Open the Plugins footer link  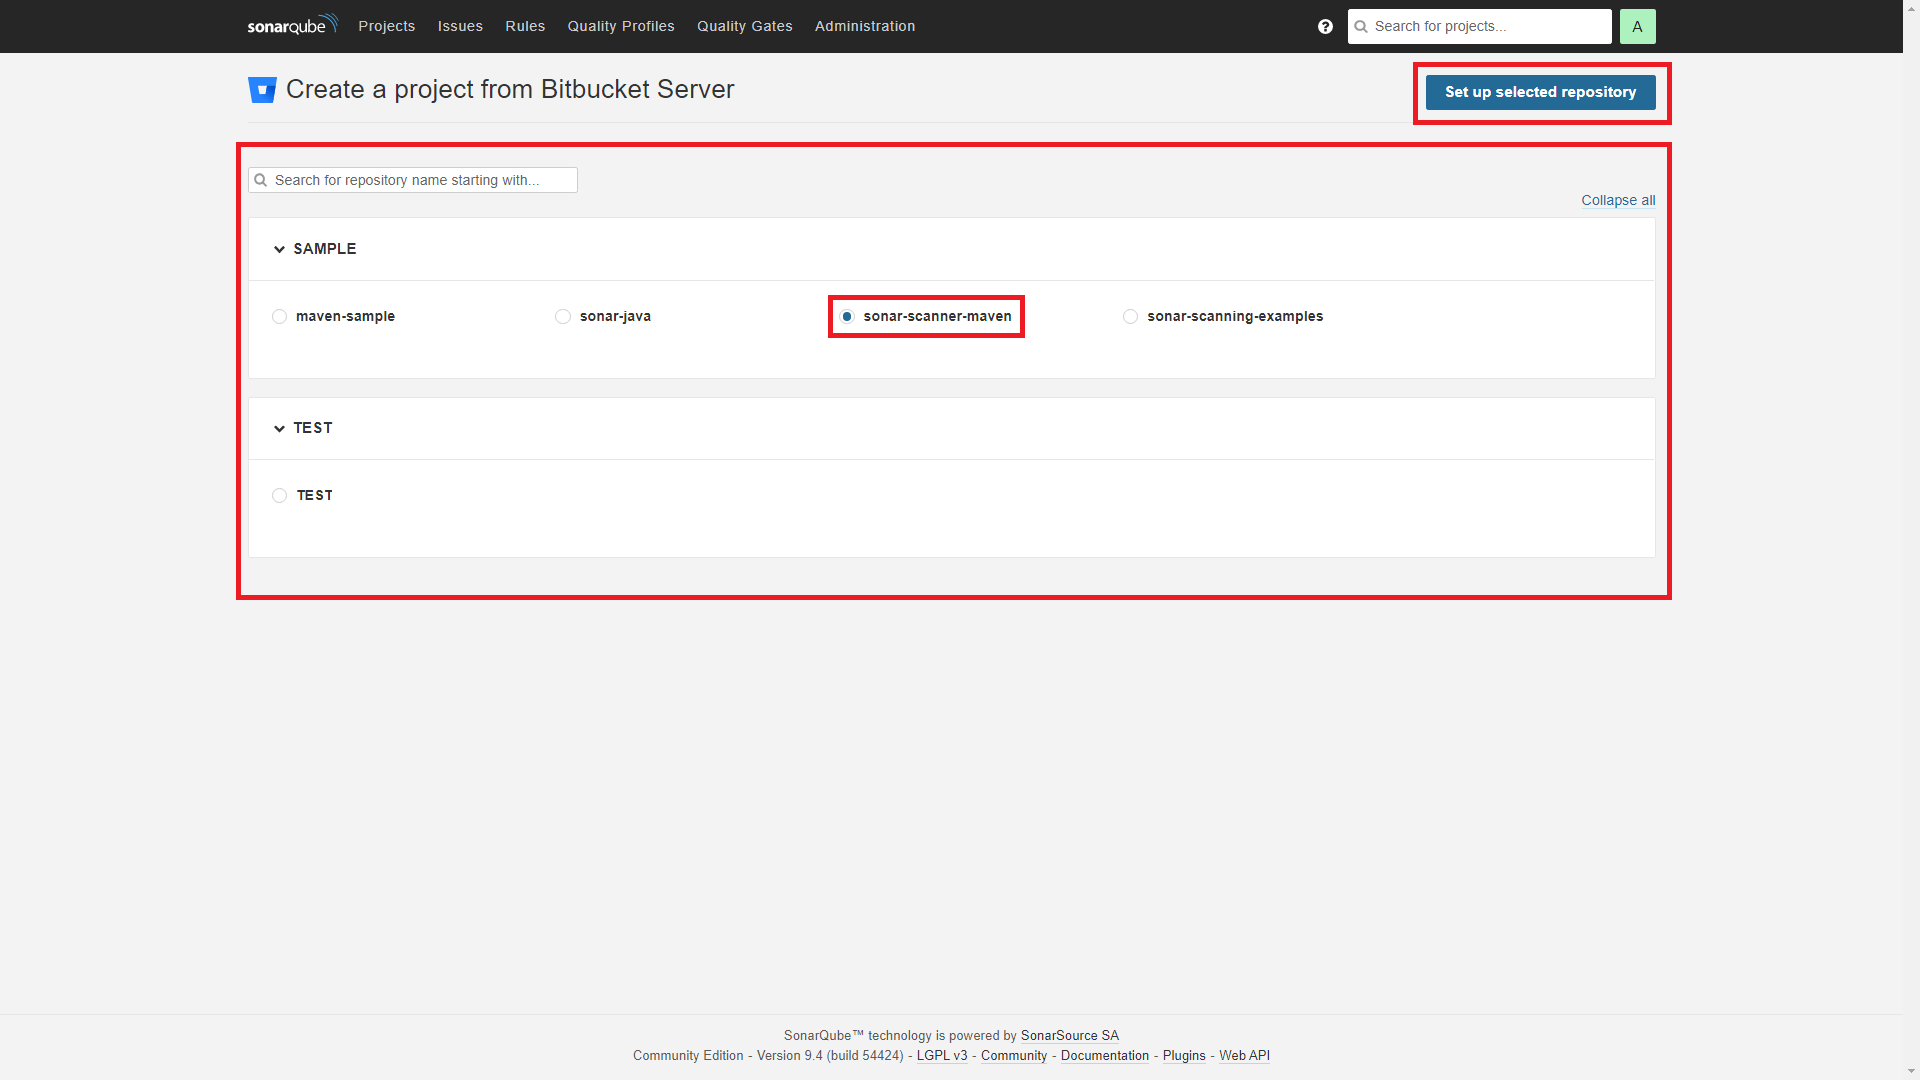[1183, 1056]
